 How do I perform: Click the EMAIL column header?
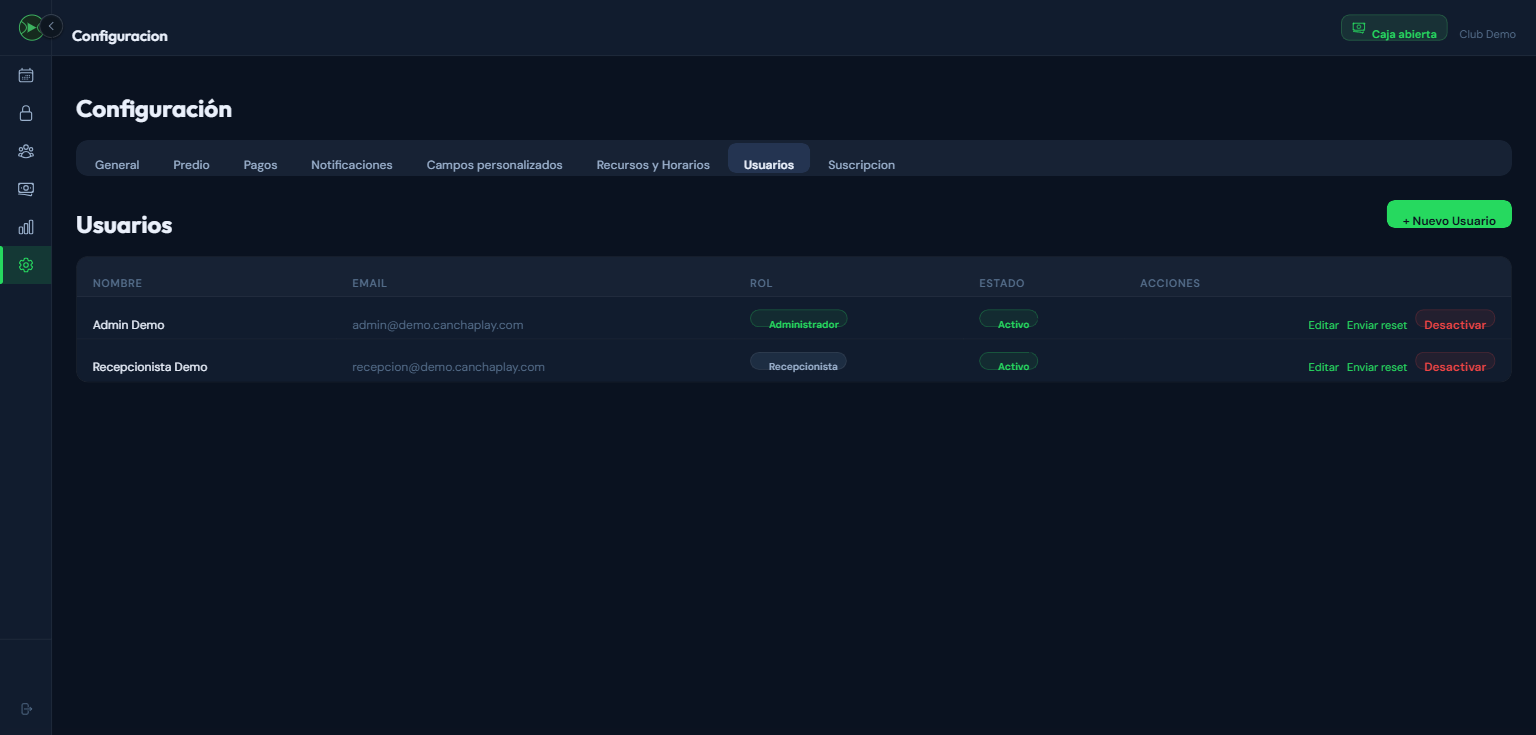(370, 283)
